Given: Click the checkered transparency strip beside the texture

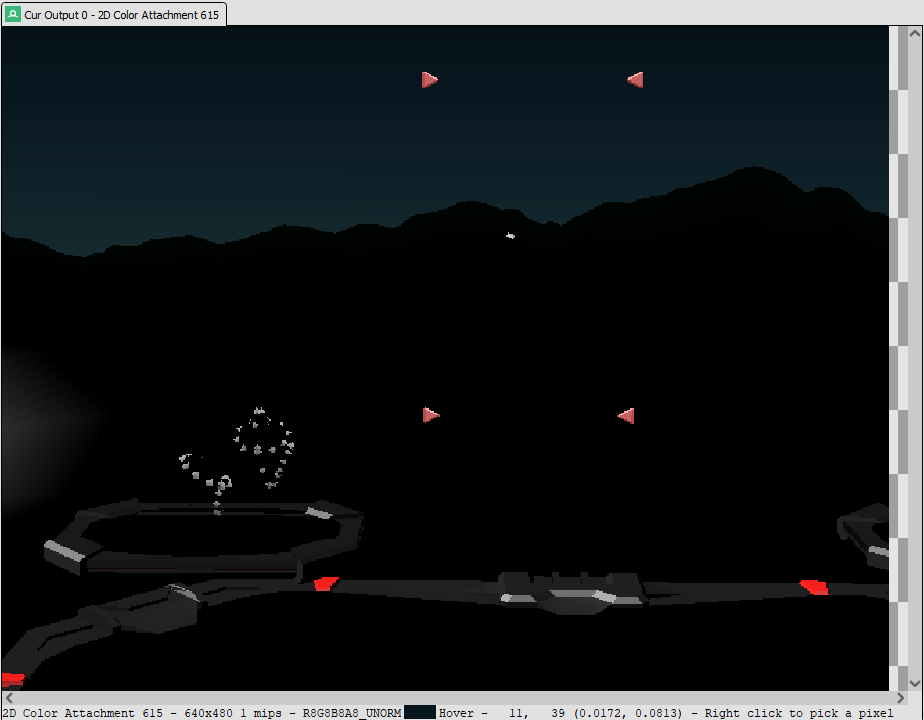Looking at the screenshot, I should [x=898, y=358].
